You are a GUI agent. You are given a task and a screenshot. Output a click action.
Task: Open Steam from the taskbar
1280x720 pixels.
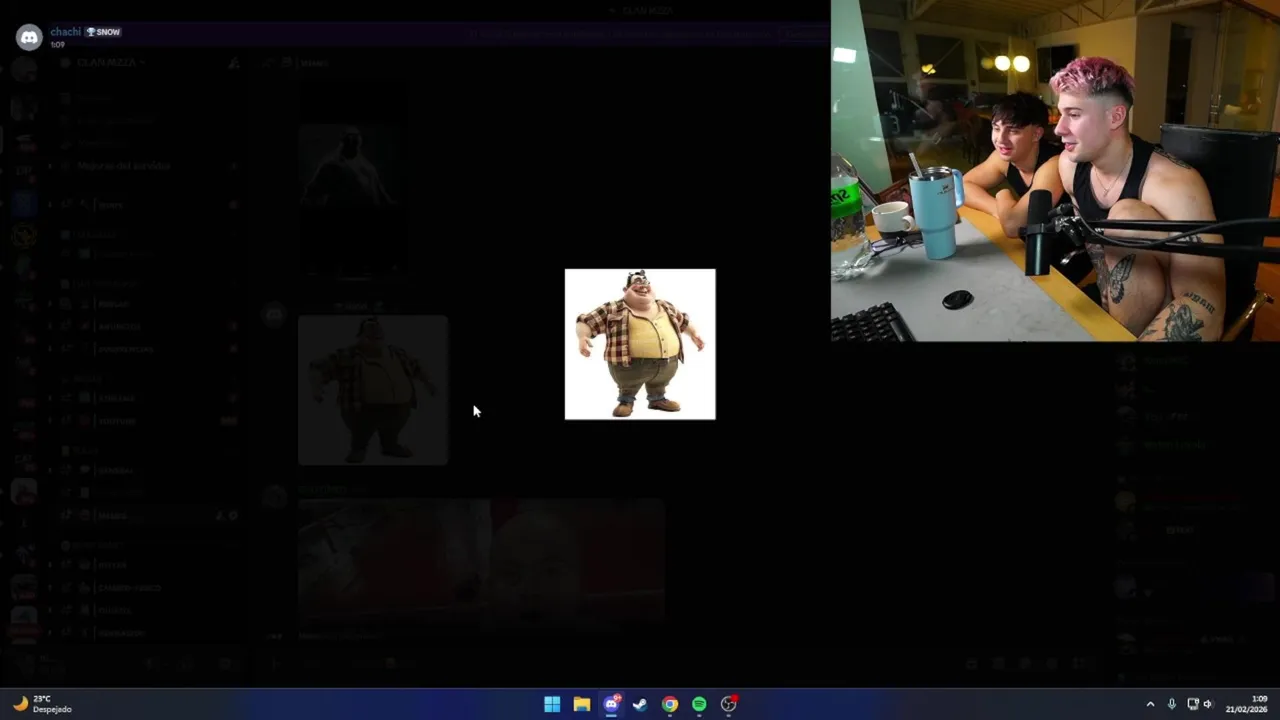(x=640, y=704)
